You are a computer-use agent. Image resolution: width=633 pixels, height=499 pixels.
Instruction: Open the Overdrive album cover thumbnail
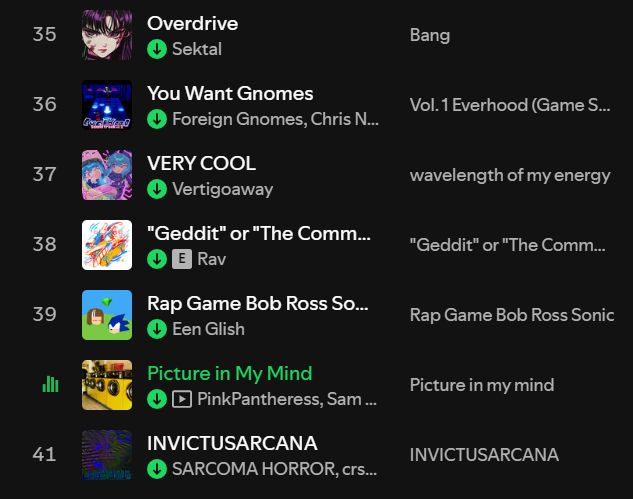tap(107, 35)
